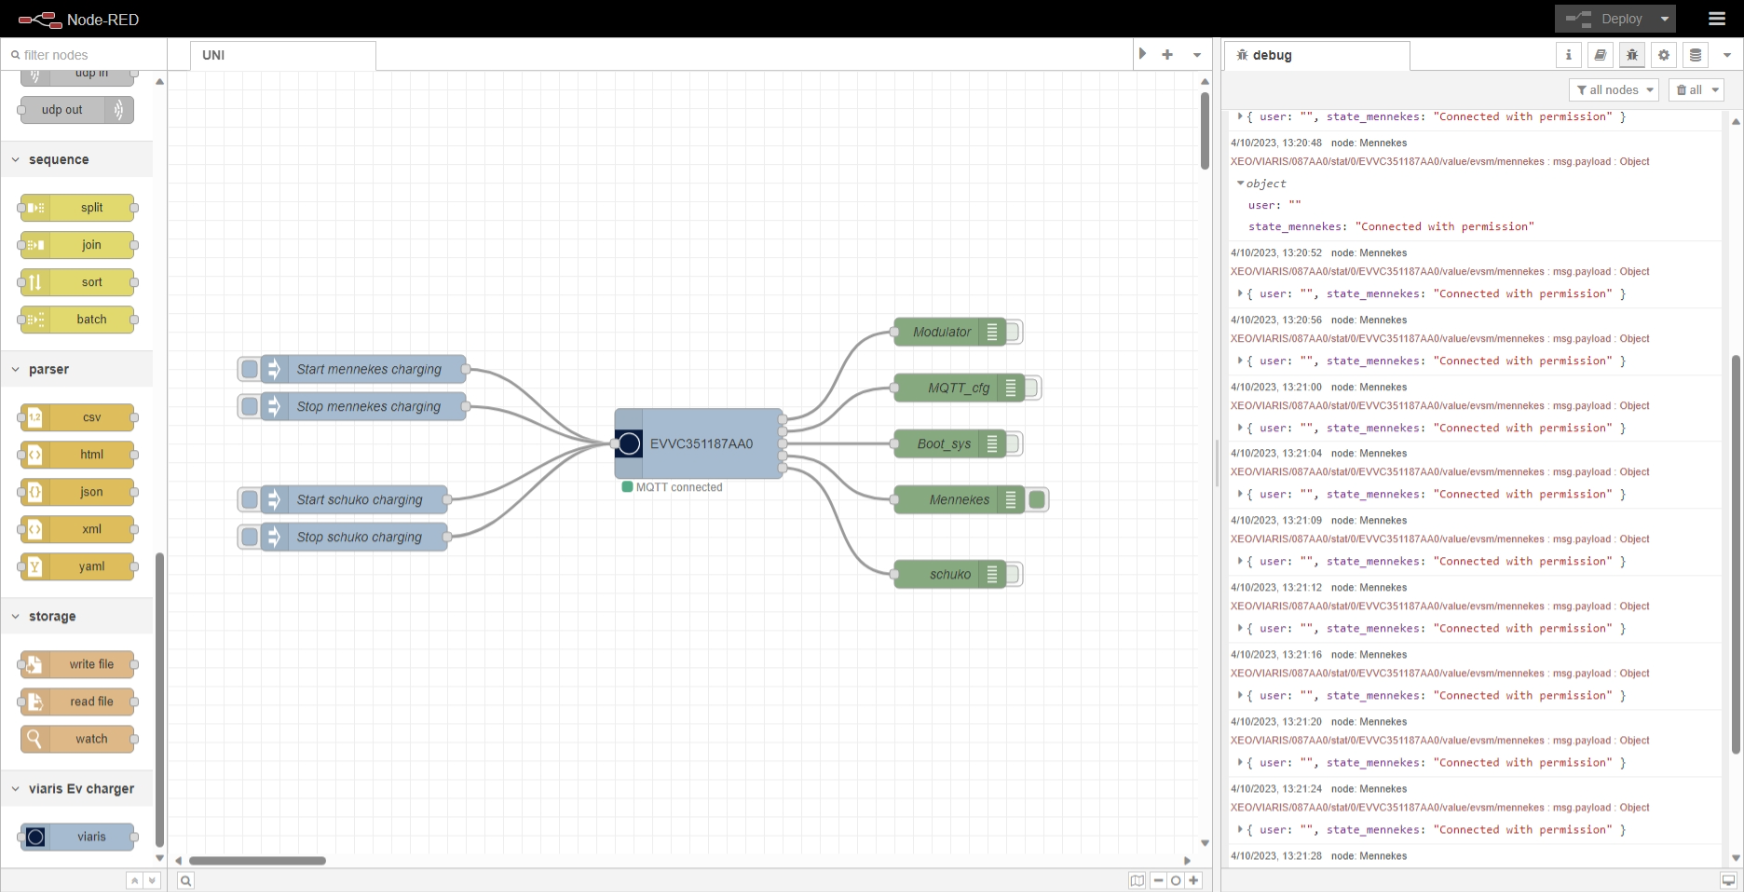Viewport: 1744px width, 892px height.
Task: Open the flow list dropdown arrow
Action: point(1197,55)
